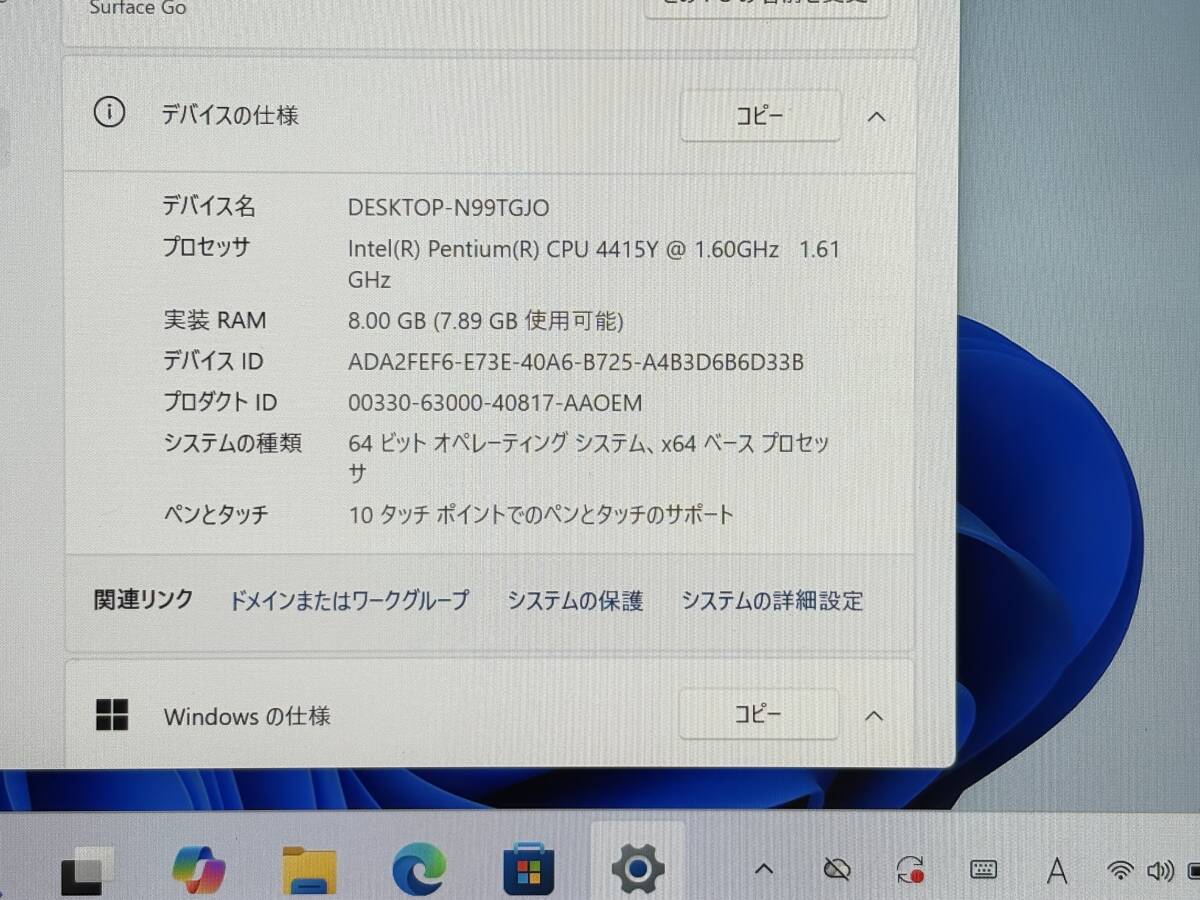Collapse the デバイスの仕様 section chevron
This screenshot has width=1200, height=900.
pos(876,116)
